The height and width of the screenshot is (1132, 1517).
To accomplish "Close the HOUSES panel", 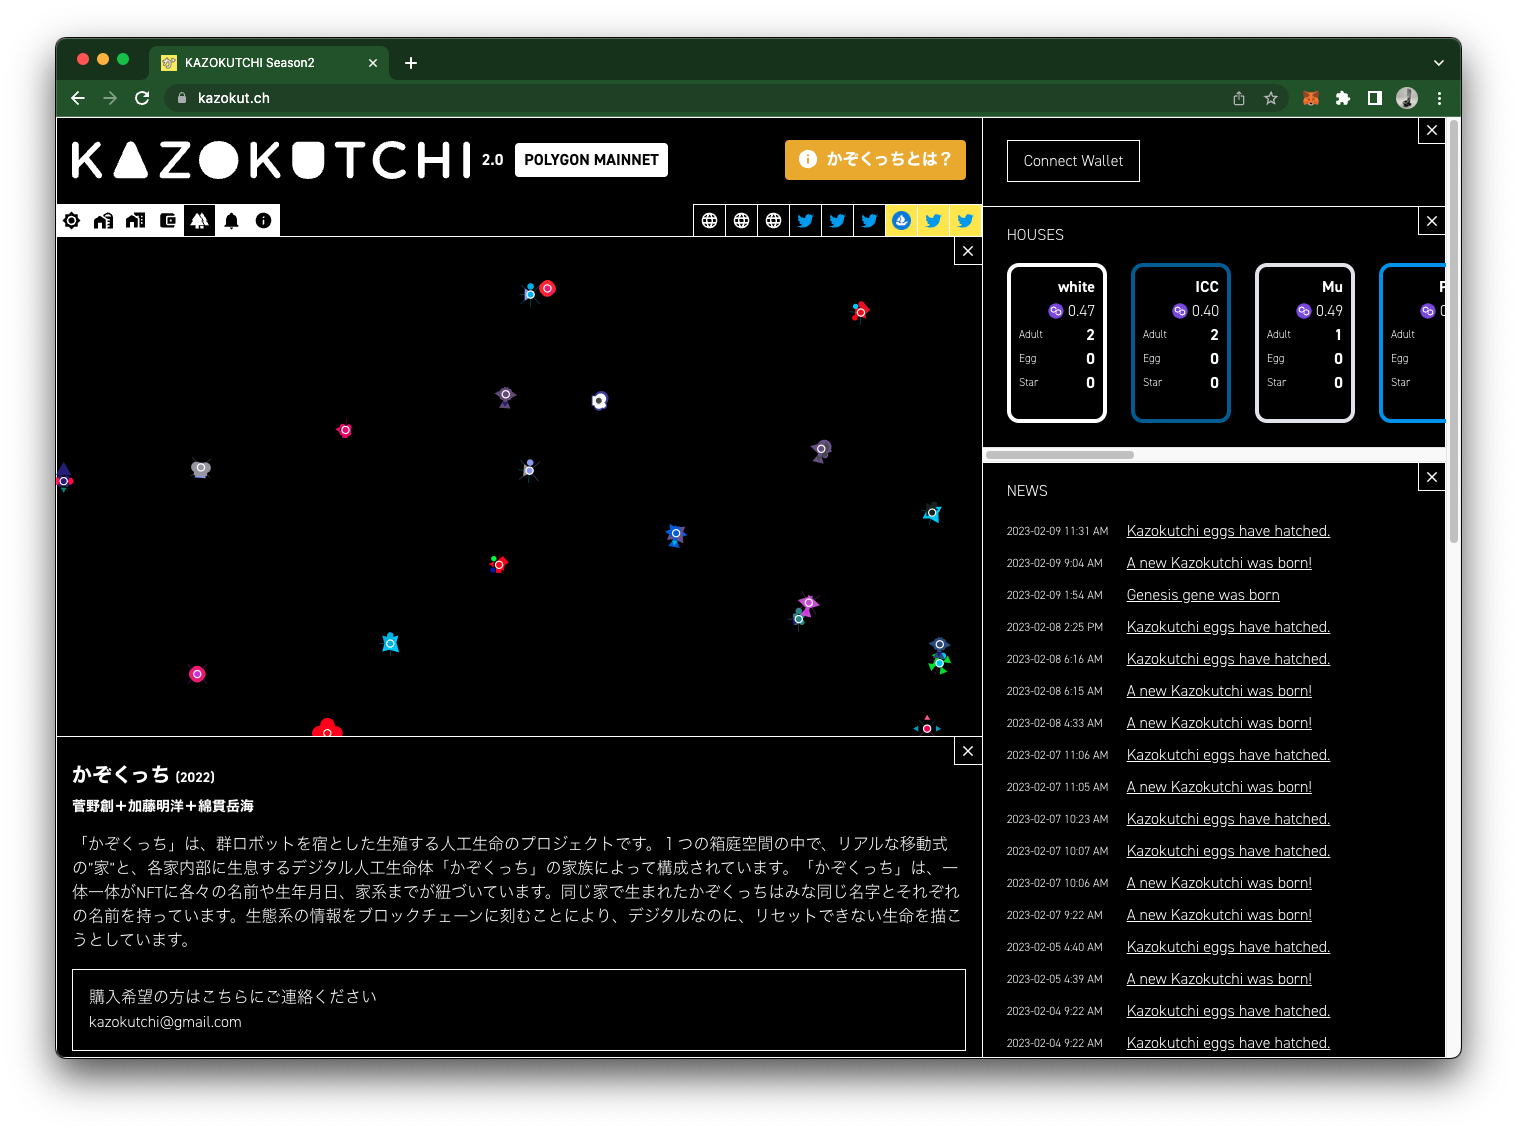I will [1432, 221].
